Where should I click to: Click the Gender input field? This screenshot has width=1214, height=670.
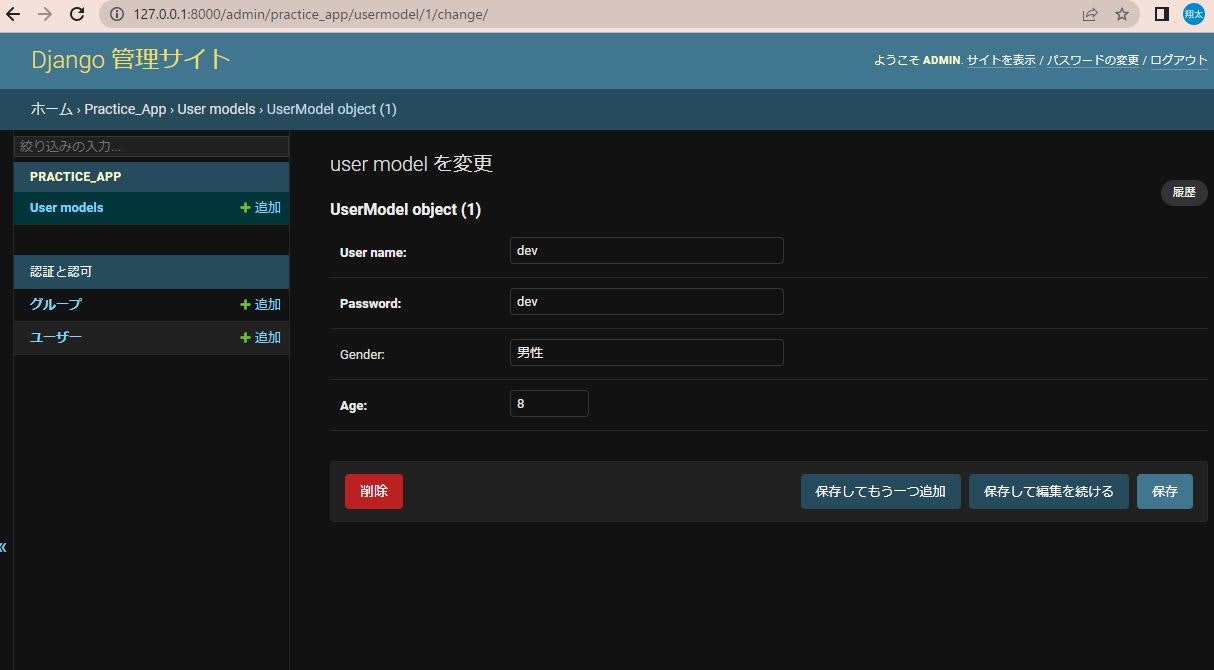pos(647,353)
